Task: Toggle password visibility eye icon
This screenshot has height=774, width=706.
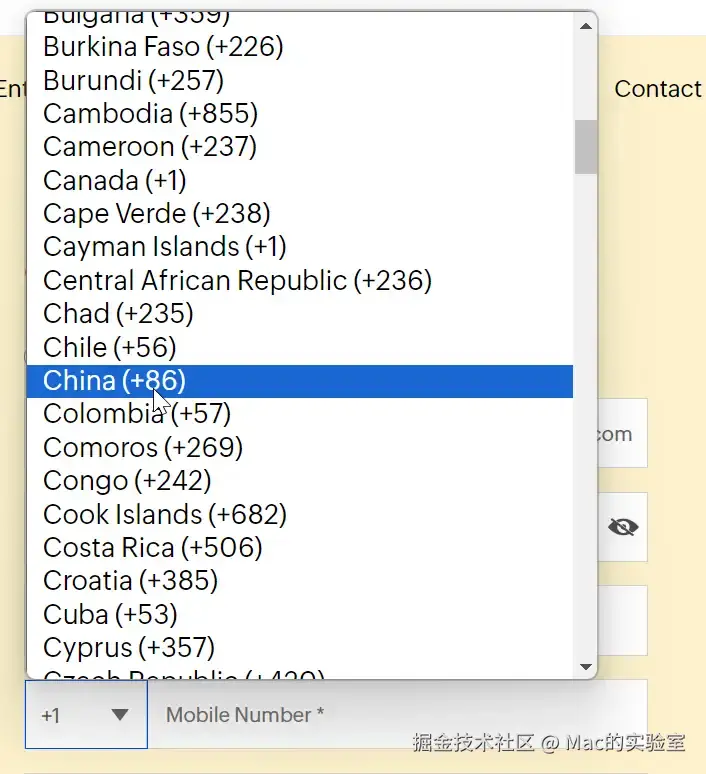Action: 623,527
